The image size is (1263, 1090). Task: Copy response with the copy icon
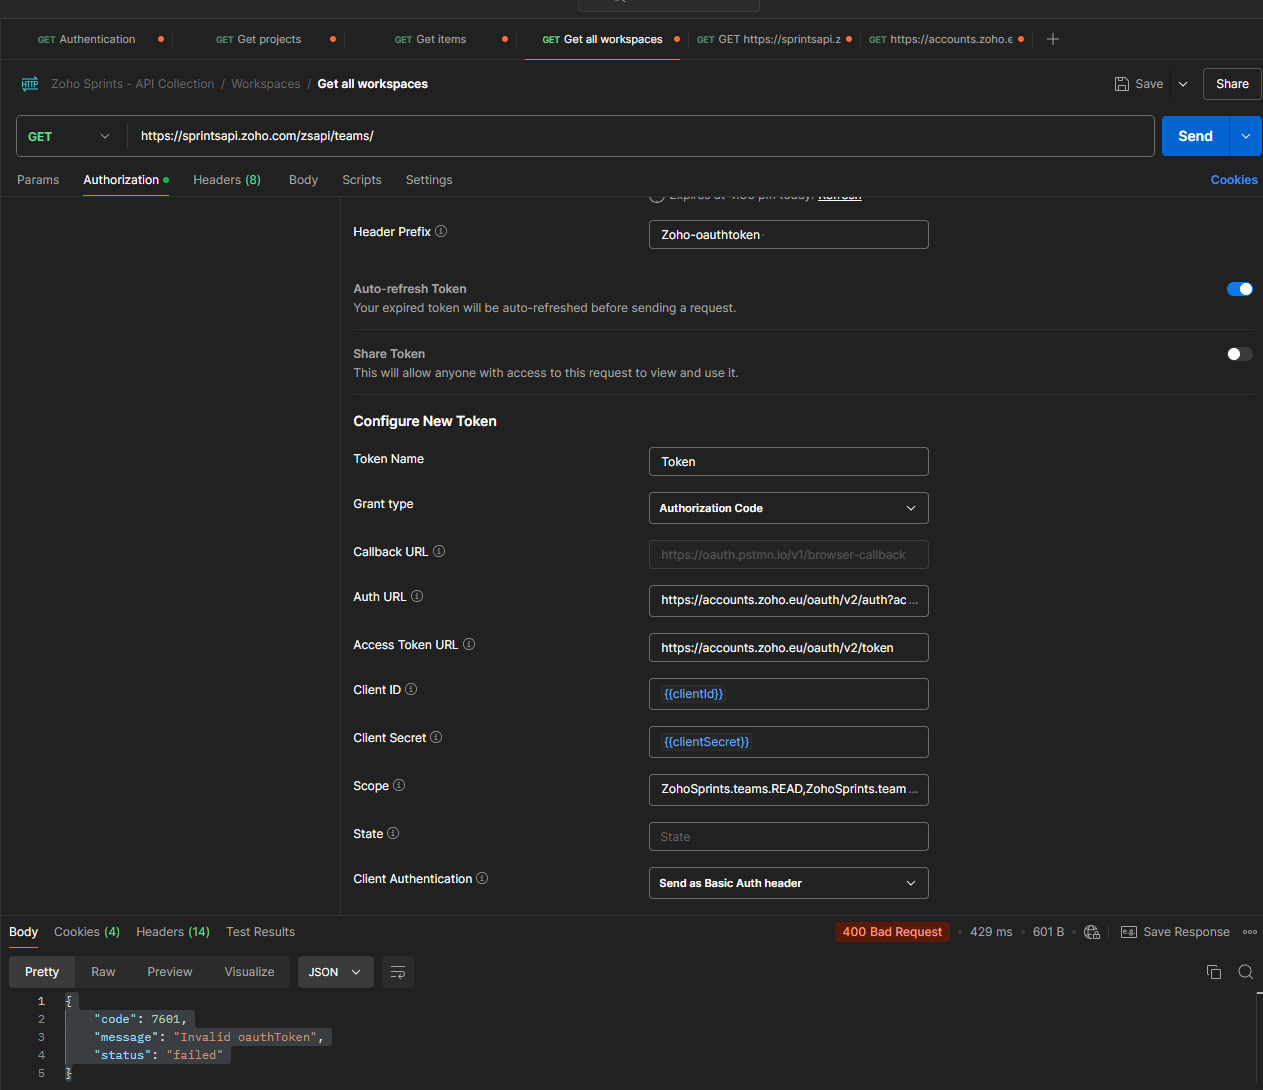(1214, 972)
